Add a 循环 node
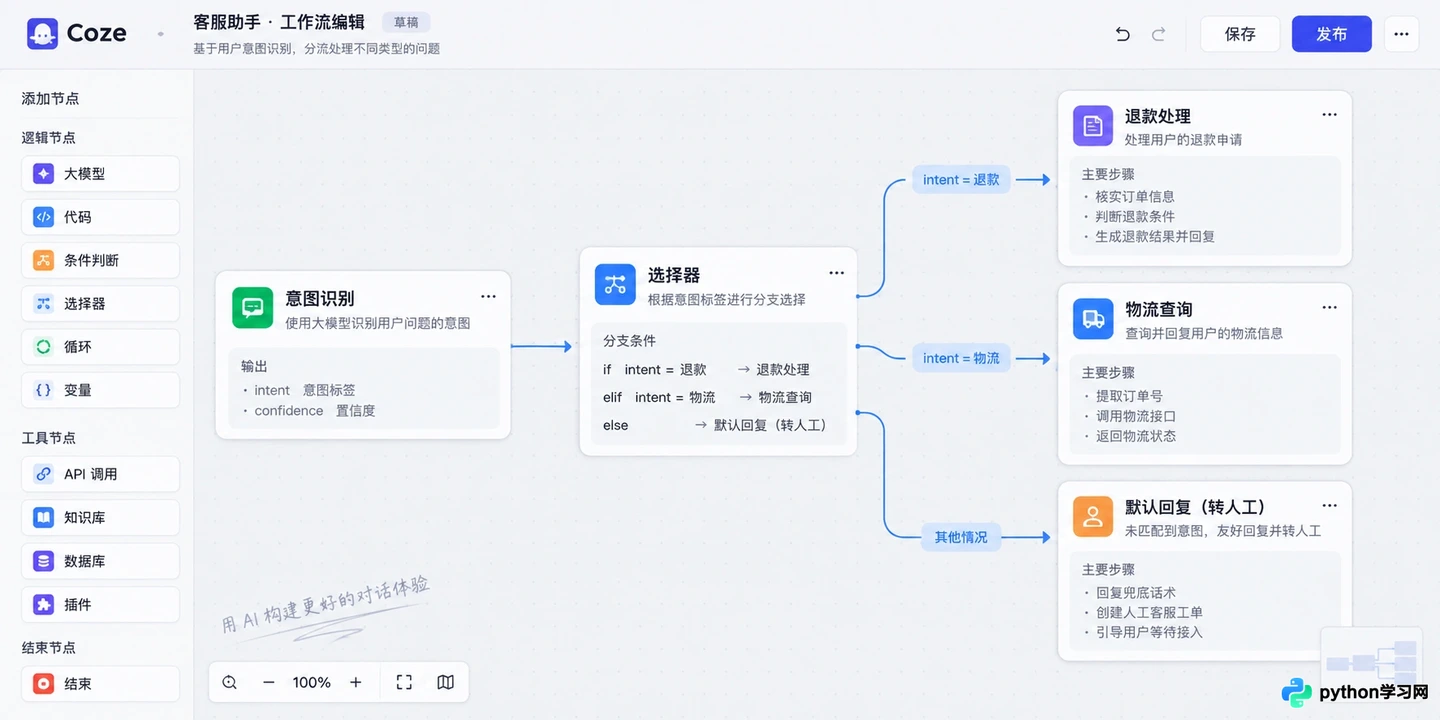The width and height of the screenshot is (1440, 720). [100, 347]
